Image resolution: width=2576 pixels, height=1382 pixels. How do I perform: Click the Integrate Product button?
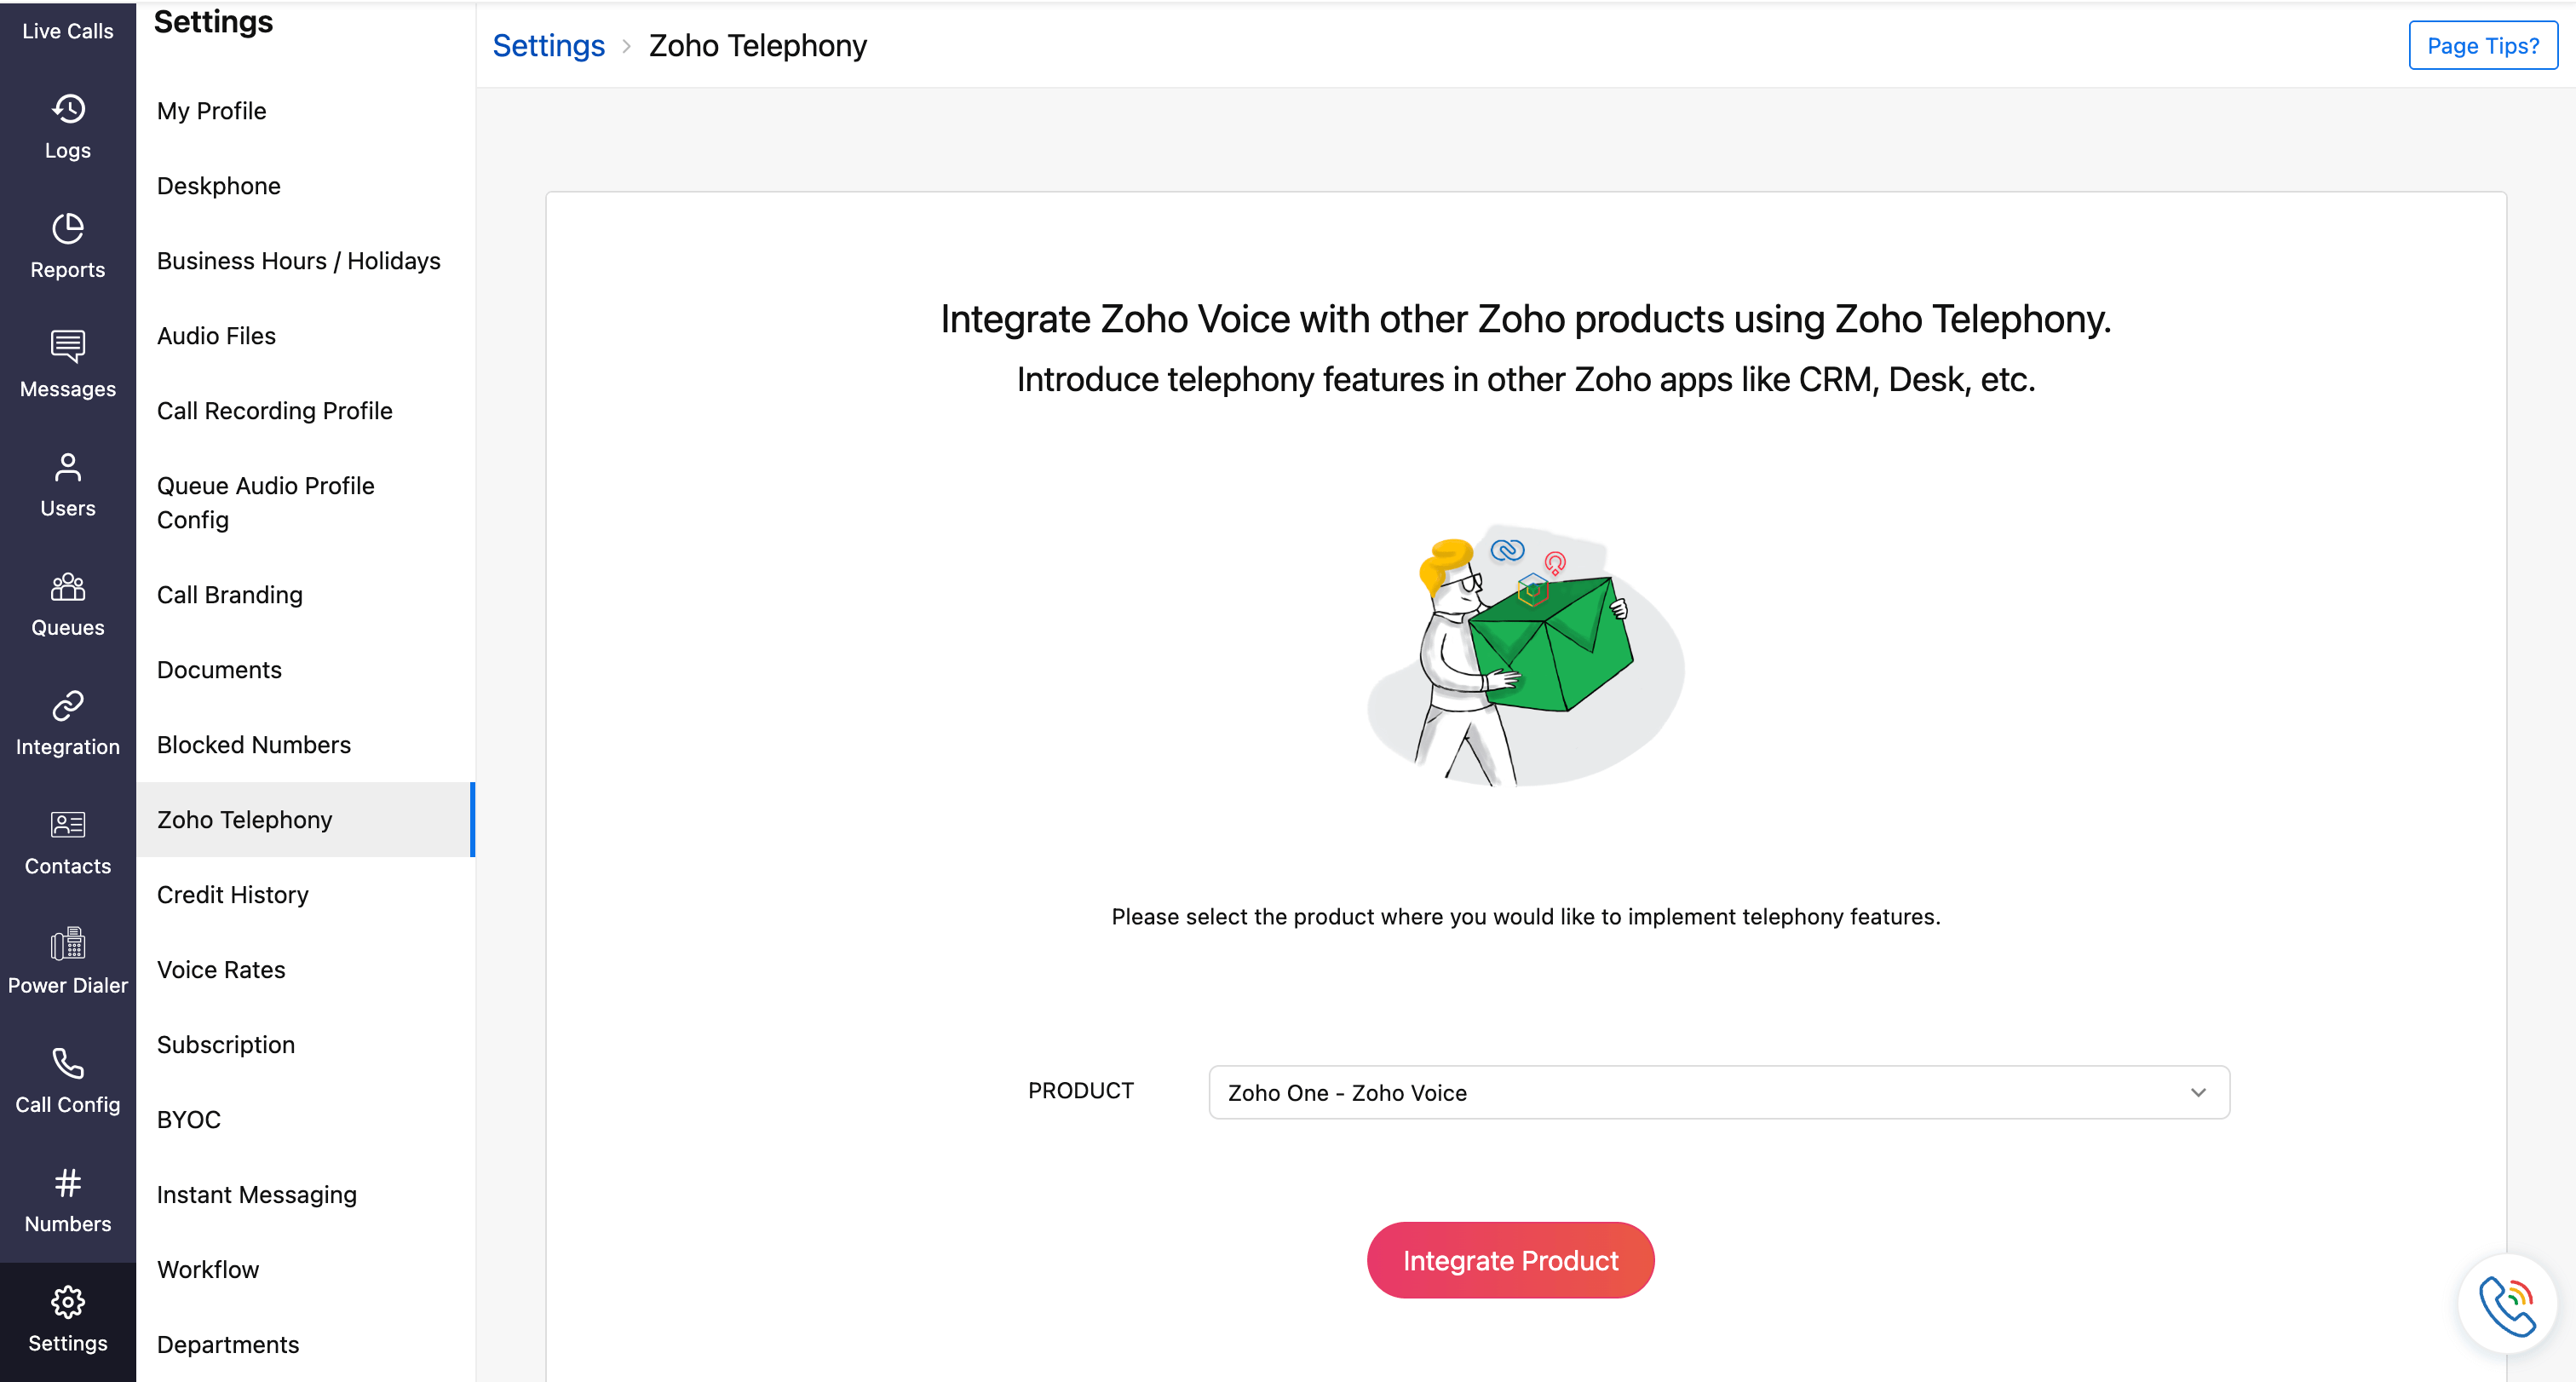1510,1260
